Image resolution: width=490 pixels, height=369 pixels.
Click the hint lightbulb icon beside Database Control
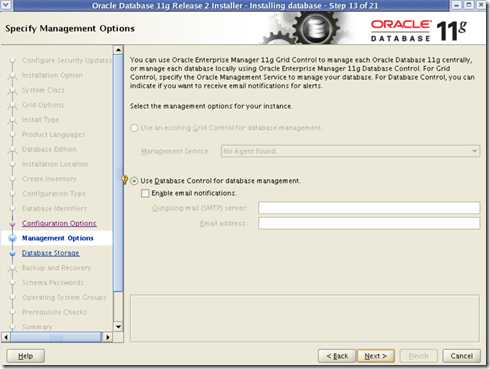[x=125, y=180]
